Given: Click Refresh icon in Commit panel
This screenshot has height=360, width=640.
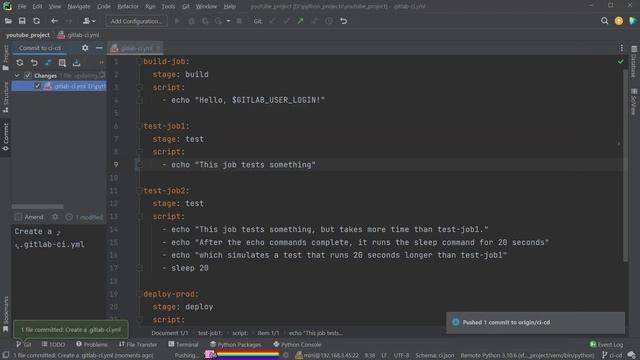Looking at the screenshot, I should [x=20, y=63].
